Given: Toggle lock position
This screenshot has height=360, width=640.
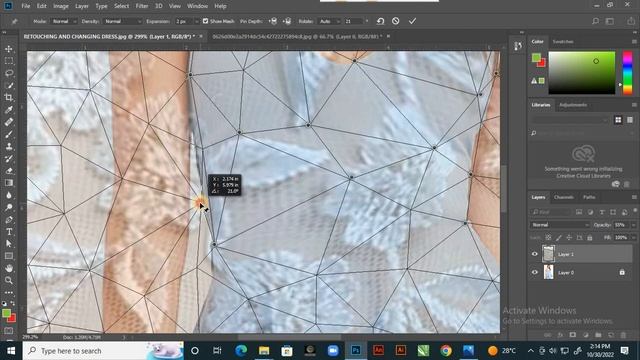Looking at the screenshot, I should pyautogui.click(x=569, y=238).
